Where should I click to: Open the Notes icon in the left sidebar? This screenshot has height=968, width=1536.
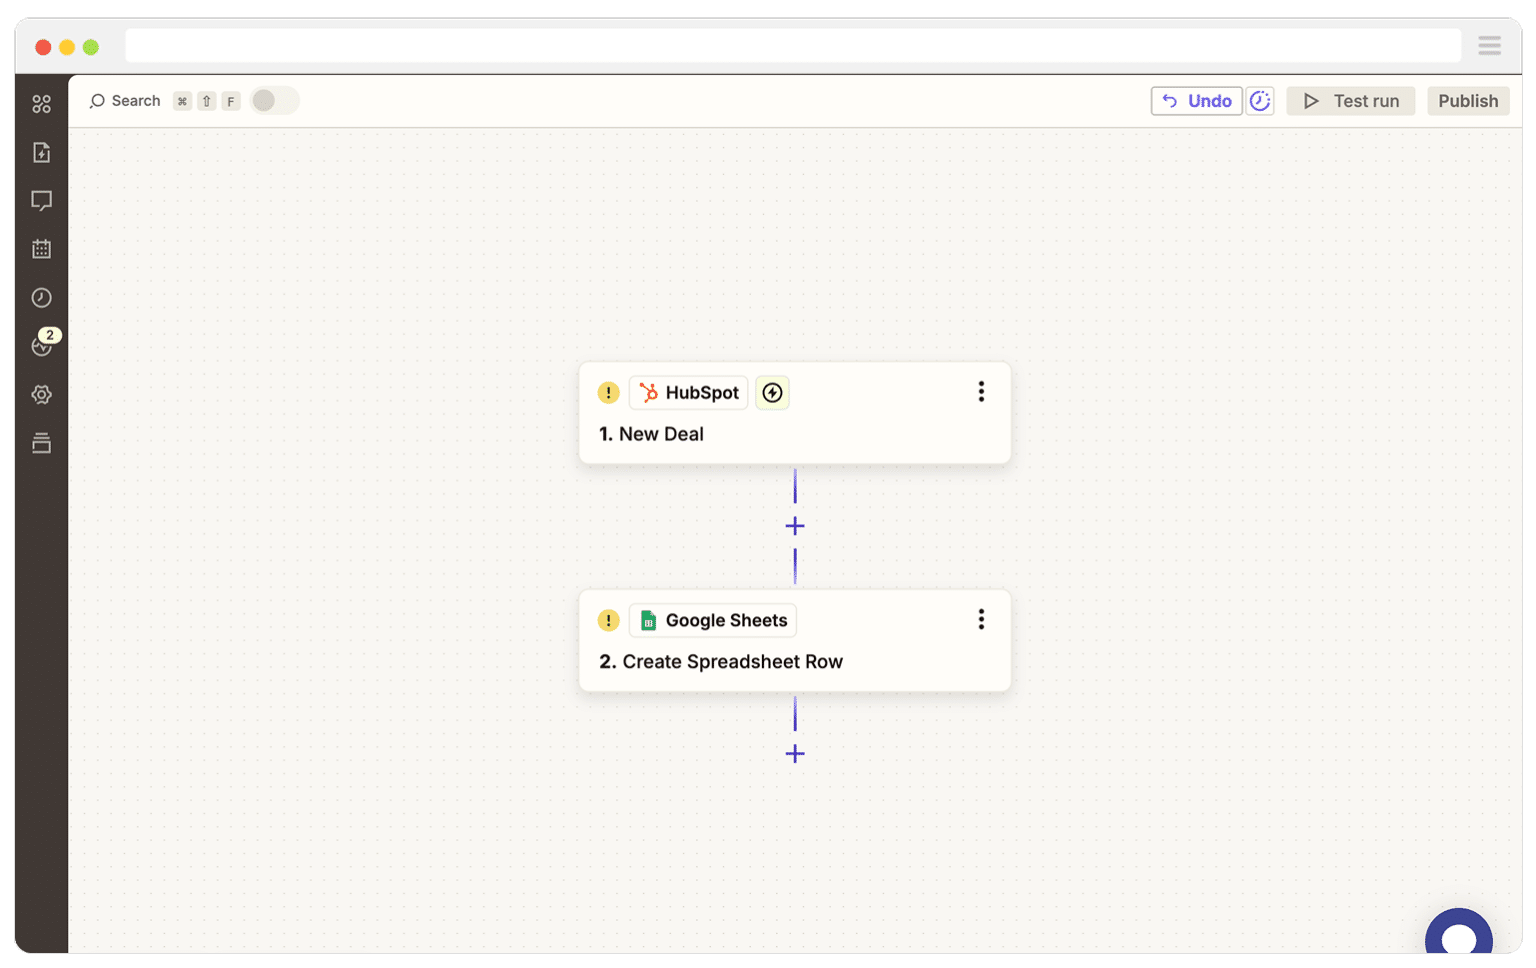[x=41, y=152]
